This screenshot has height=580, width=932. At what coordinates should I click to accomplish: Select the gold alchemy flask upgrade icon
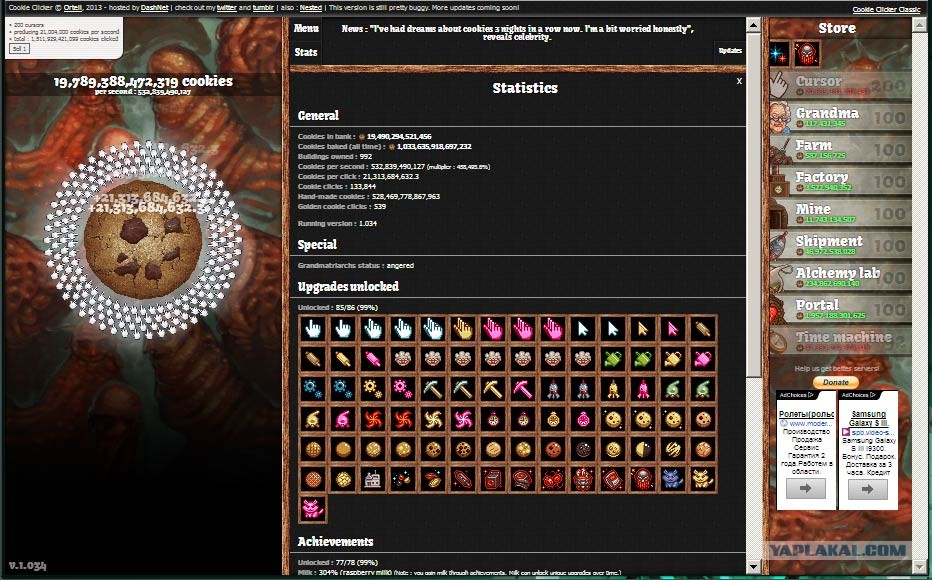point(313,419)
